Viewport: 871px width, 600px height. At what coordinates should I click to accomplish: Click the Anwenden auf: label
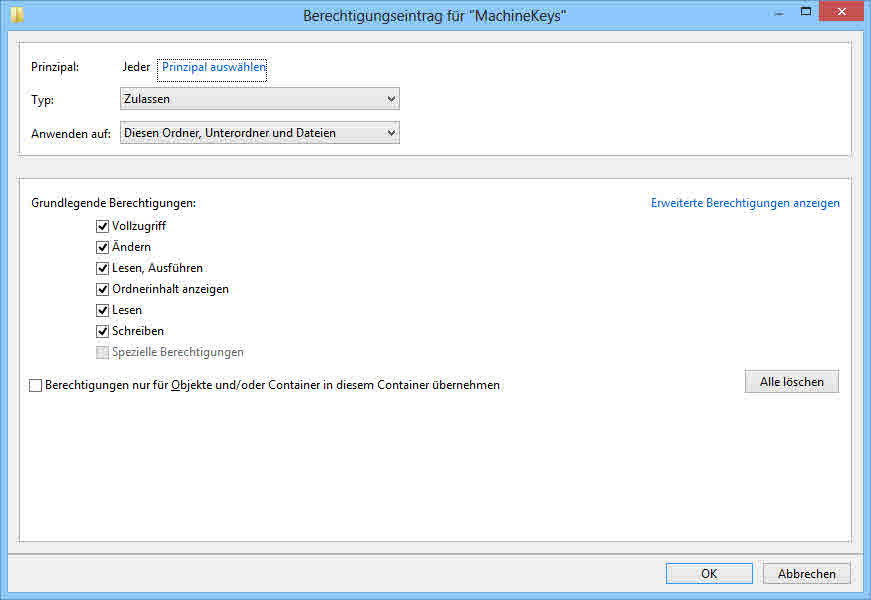click(71, 134)
